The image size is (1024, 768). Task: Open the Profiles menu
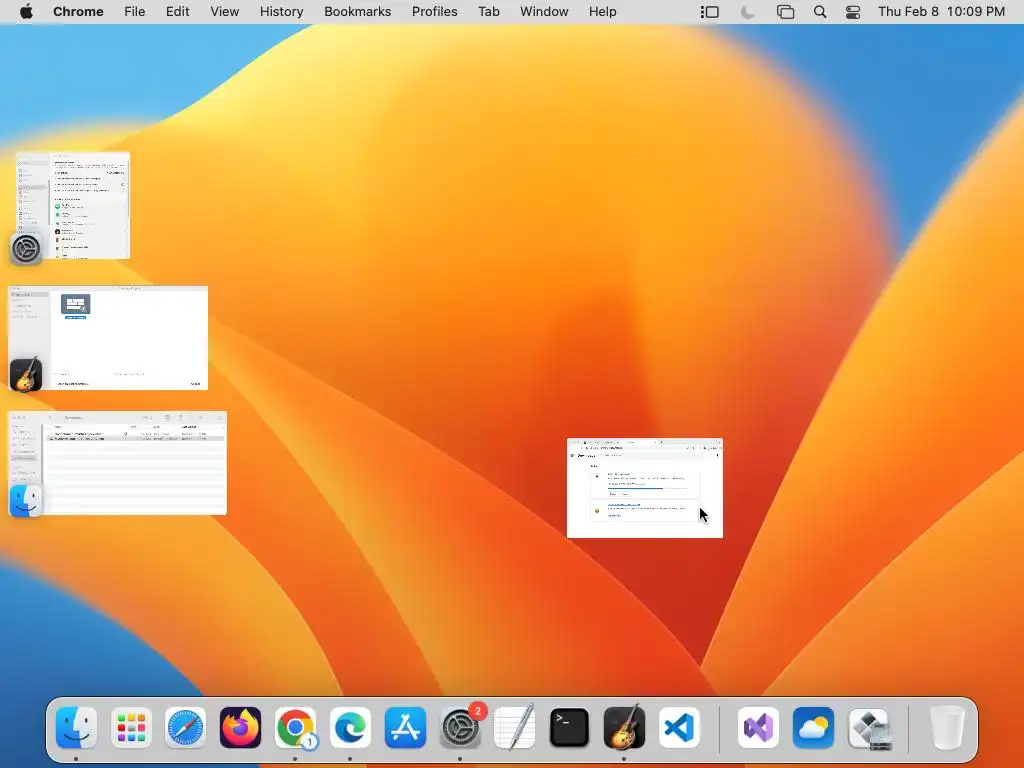coord(434,12)
